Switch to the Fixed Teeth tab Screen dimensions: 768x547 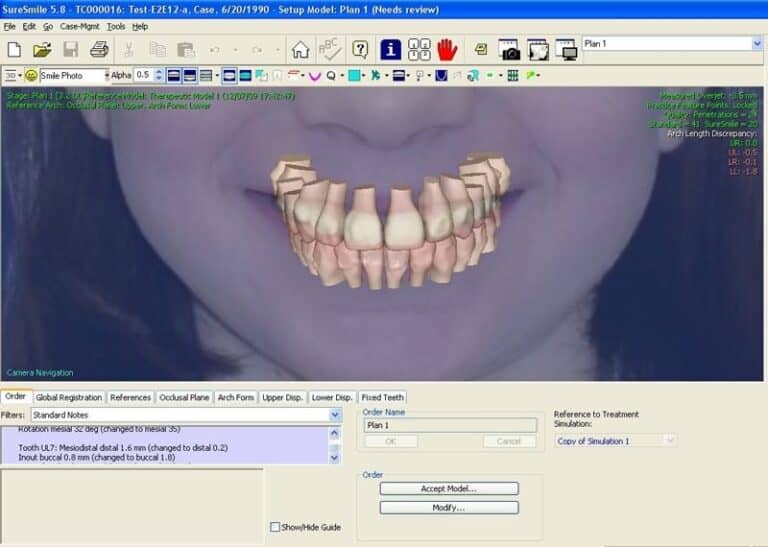383,397
